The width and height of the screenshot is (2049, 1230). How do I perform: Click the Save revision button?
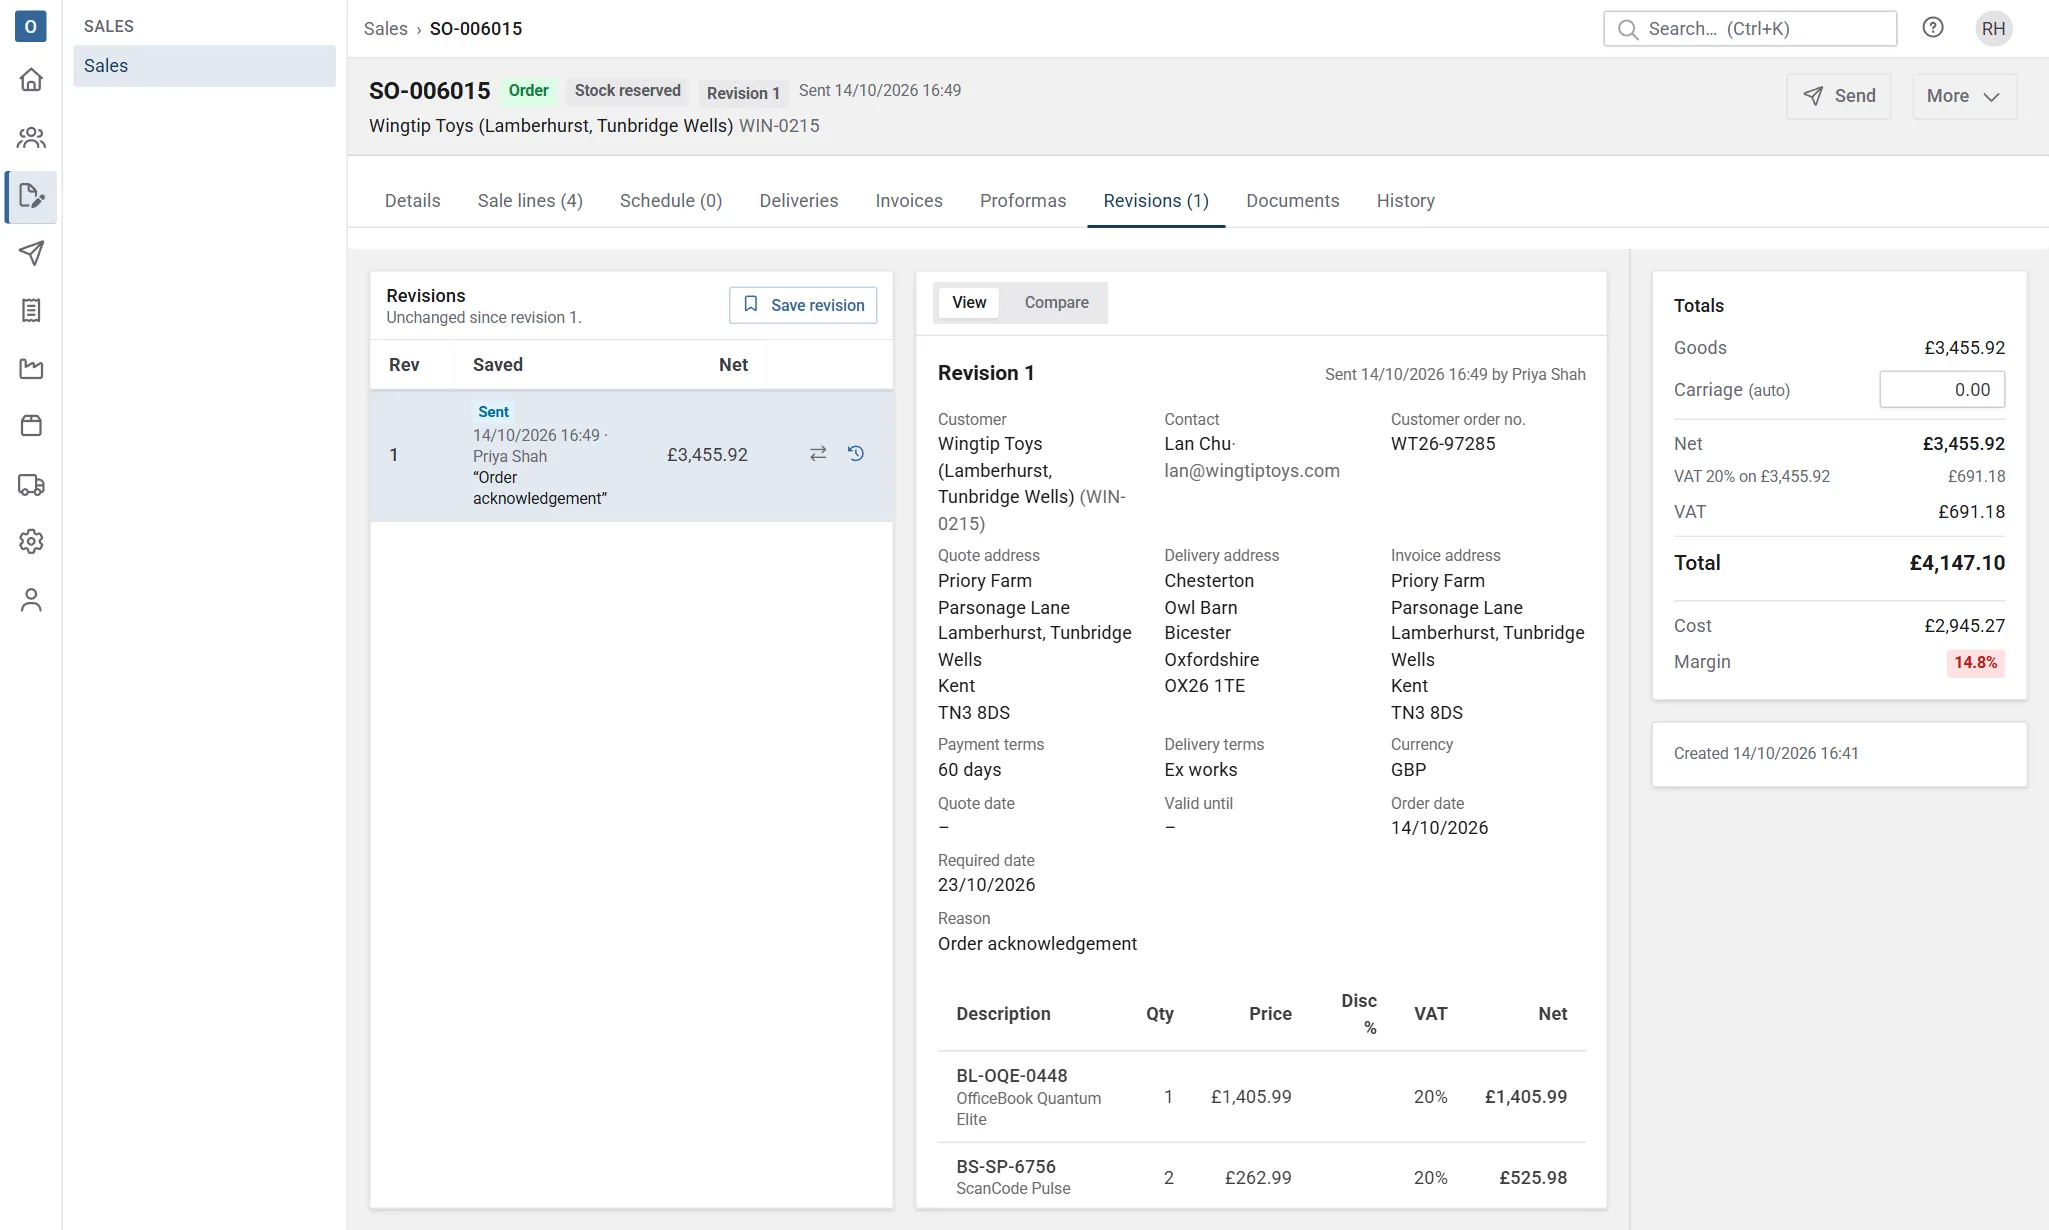pos(803,305)
